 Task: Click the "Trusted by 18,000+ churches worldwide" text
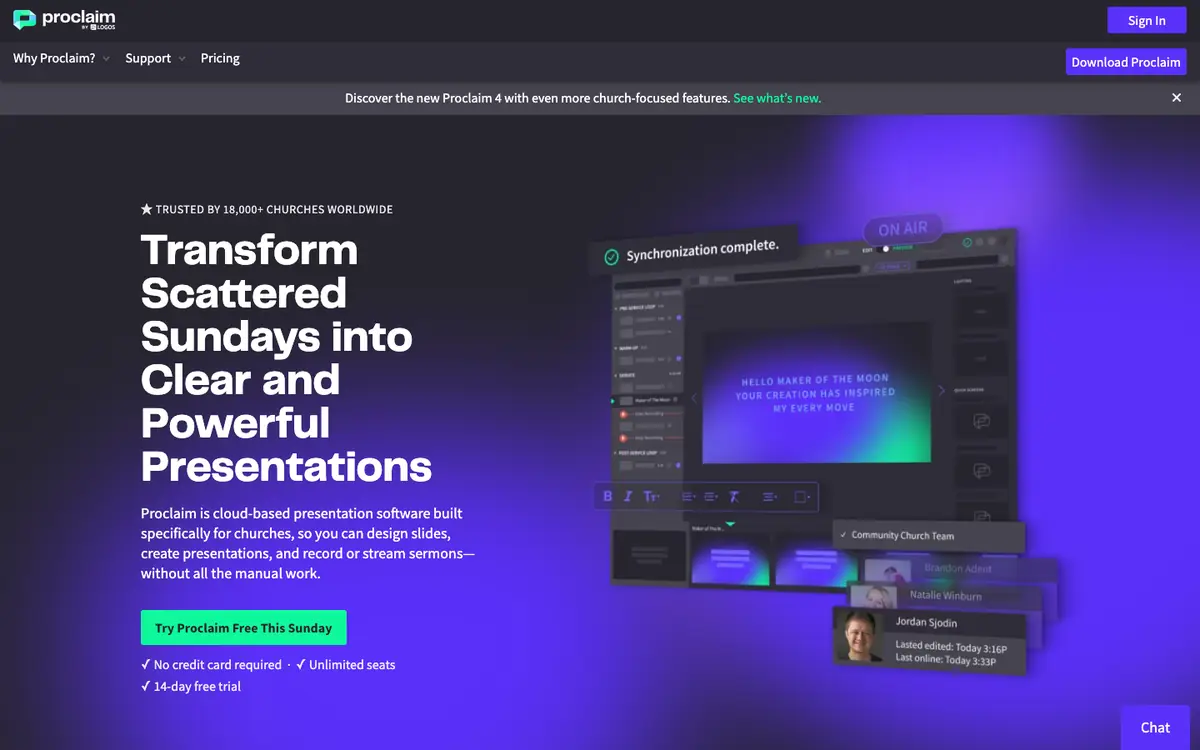267,210
